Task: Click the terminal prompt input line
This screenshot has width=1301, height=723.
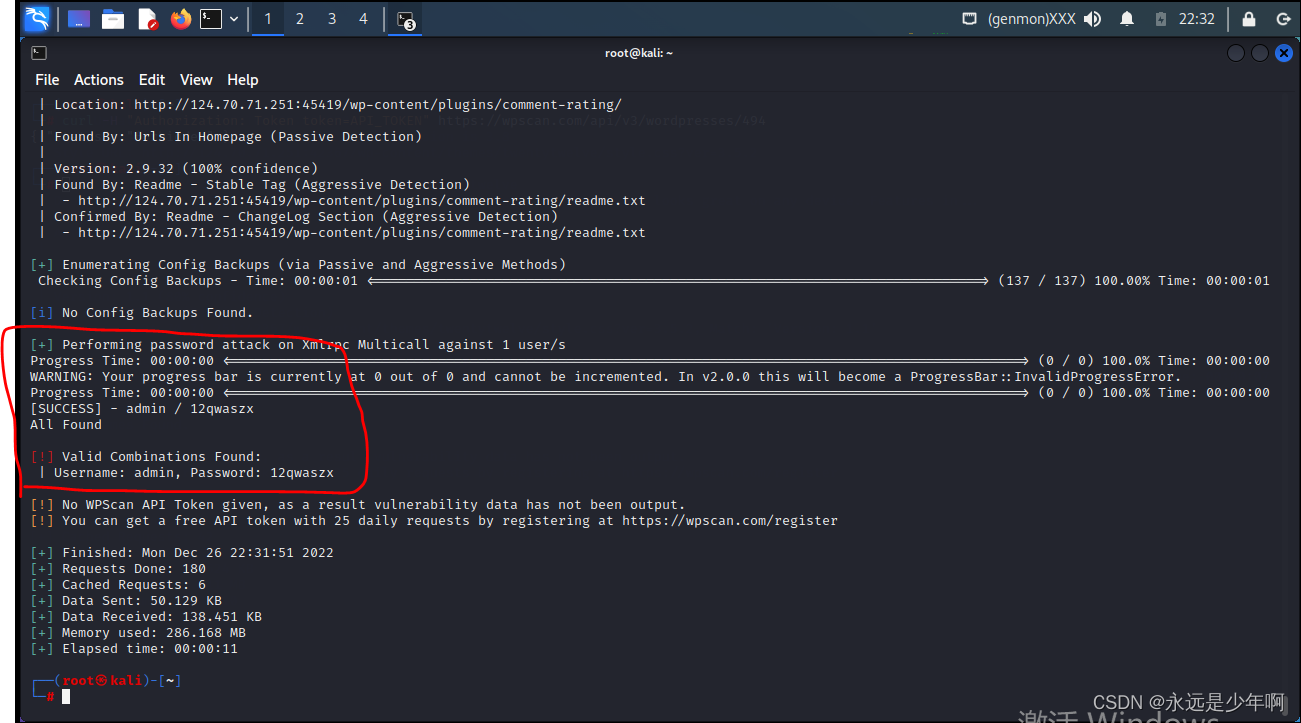Action: 66,696
